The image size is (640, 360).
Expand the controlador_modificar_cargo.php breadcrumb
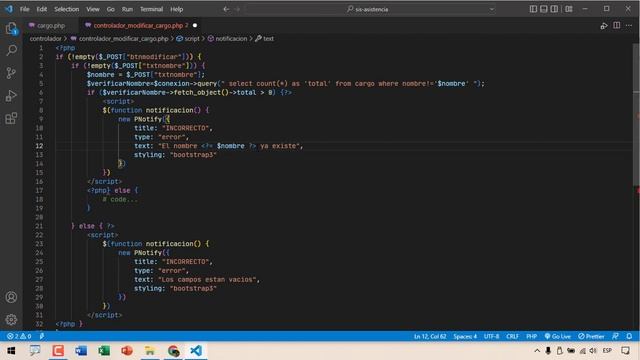[123, 39]
